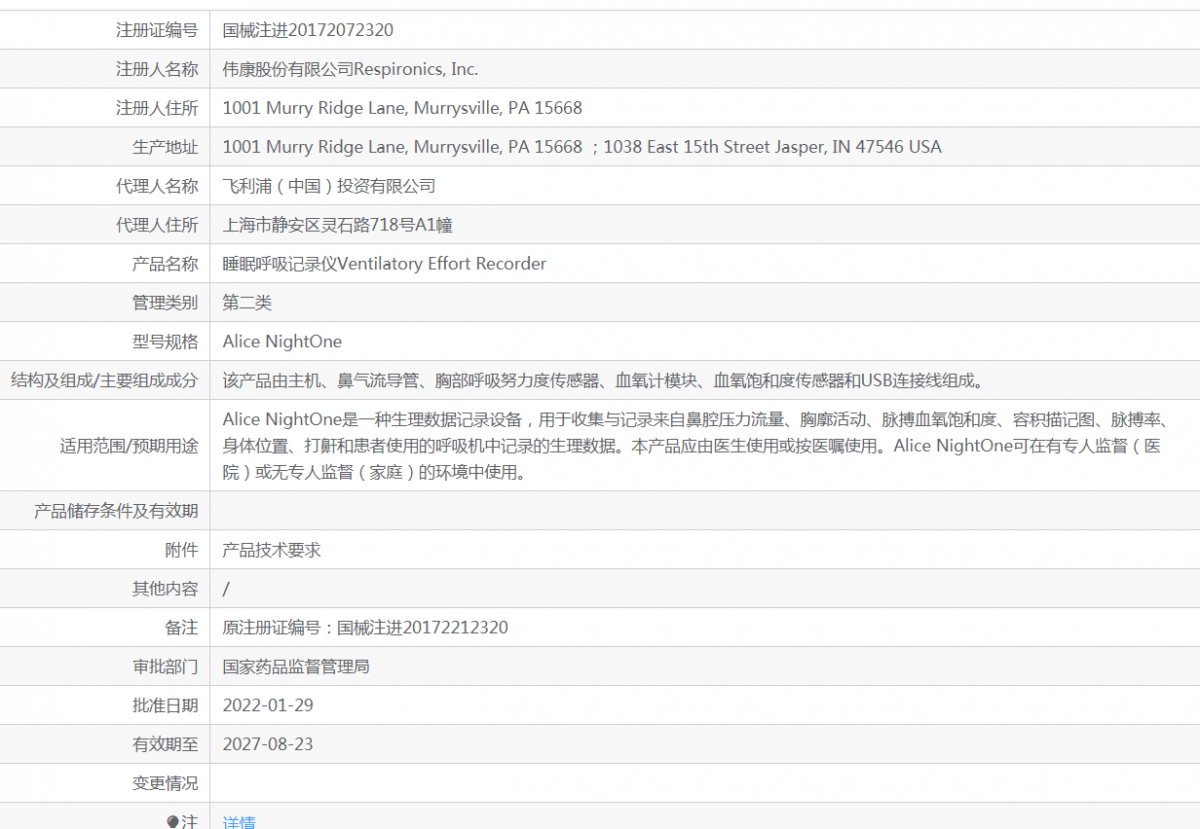Screen dimensions: 1200x829
Task: Click the 代理人住所 row label
Action: [157, 225]
